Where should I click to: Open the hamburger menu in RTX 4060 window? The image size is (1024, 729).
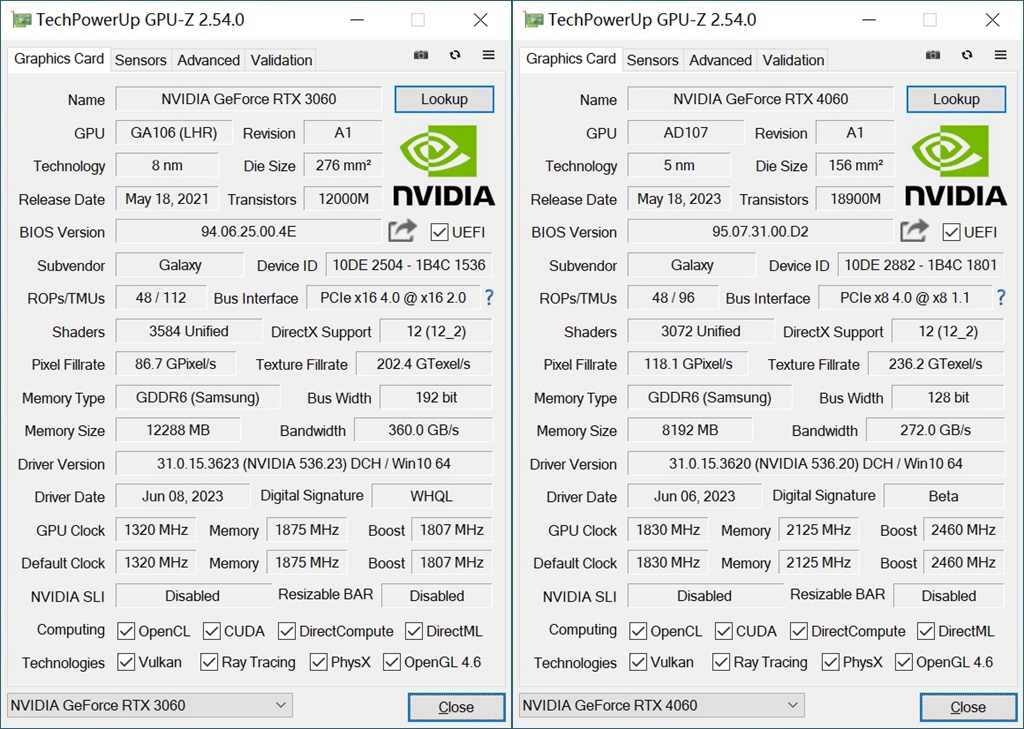tap(1000, 56)
